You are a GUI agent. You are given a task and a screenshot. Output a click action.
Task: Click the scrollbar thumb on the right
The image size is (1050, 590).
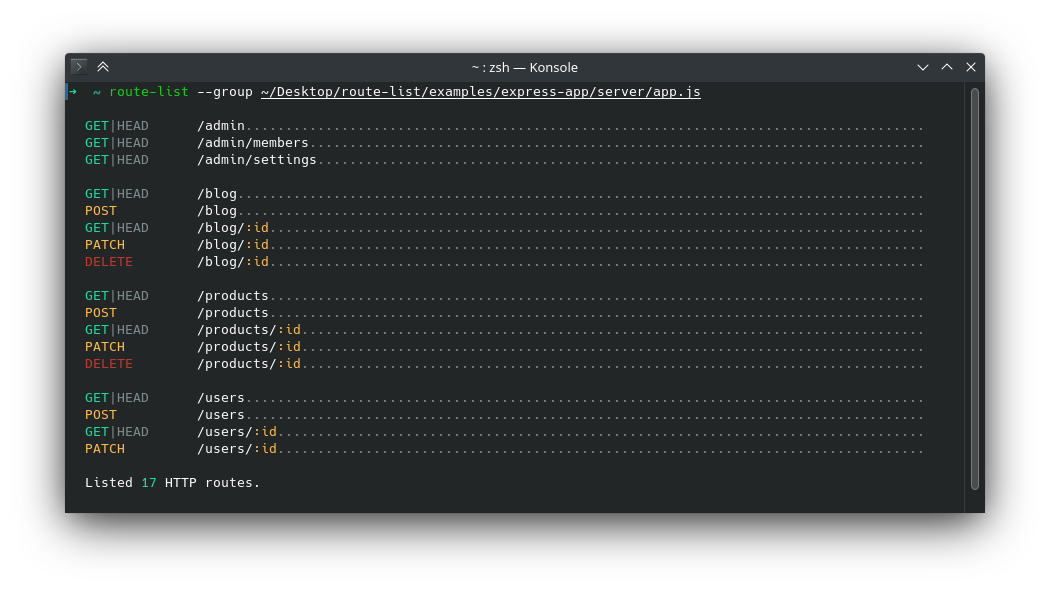971,290
